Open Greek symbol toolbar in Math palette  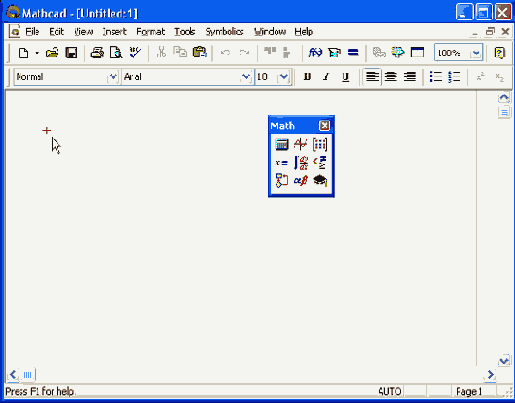pos(301,181)
